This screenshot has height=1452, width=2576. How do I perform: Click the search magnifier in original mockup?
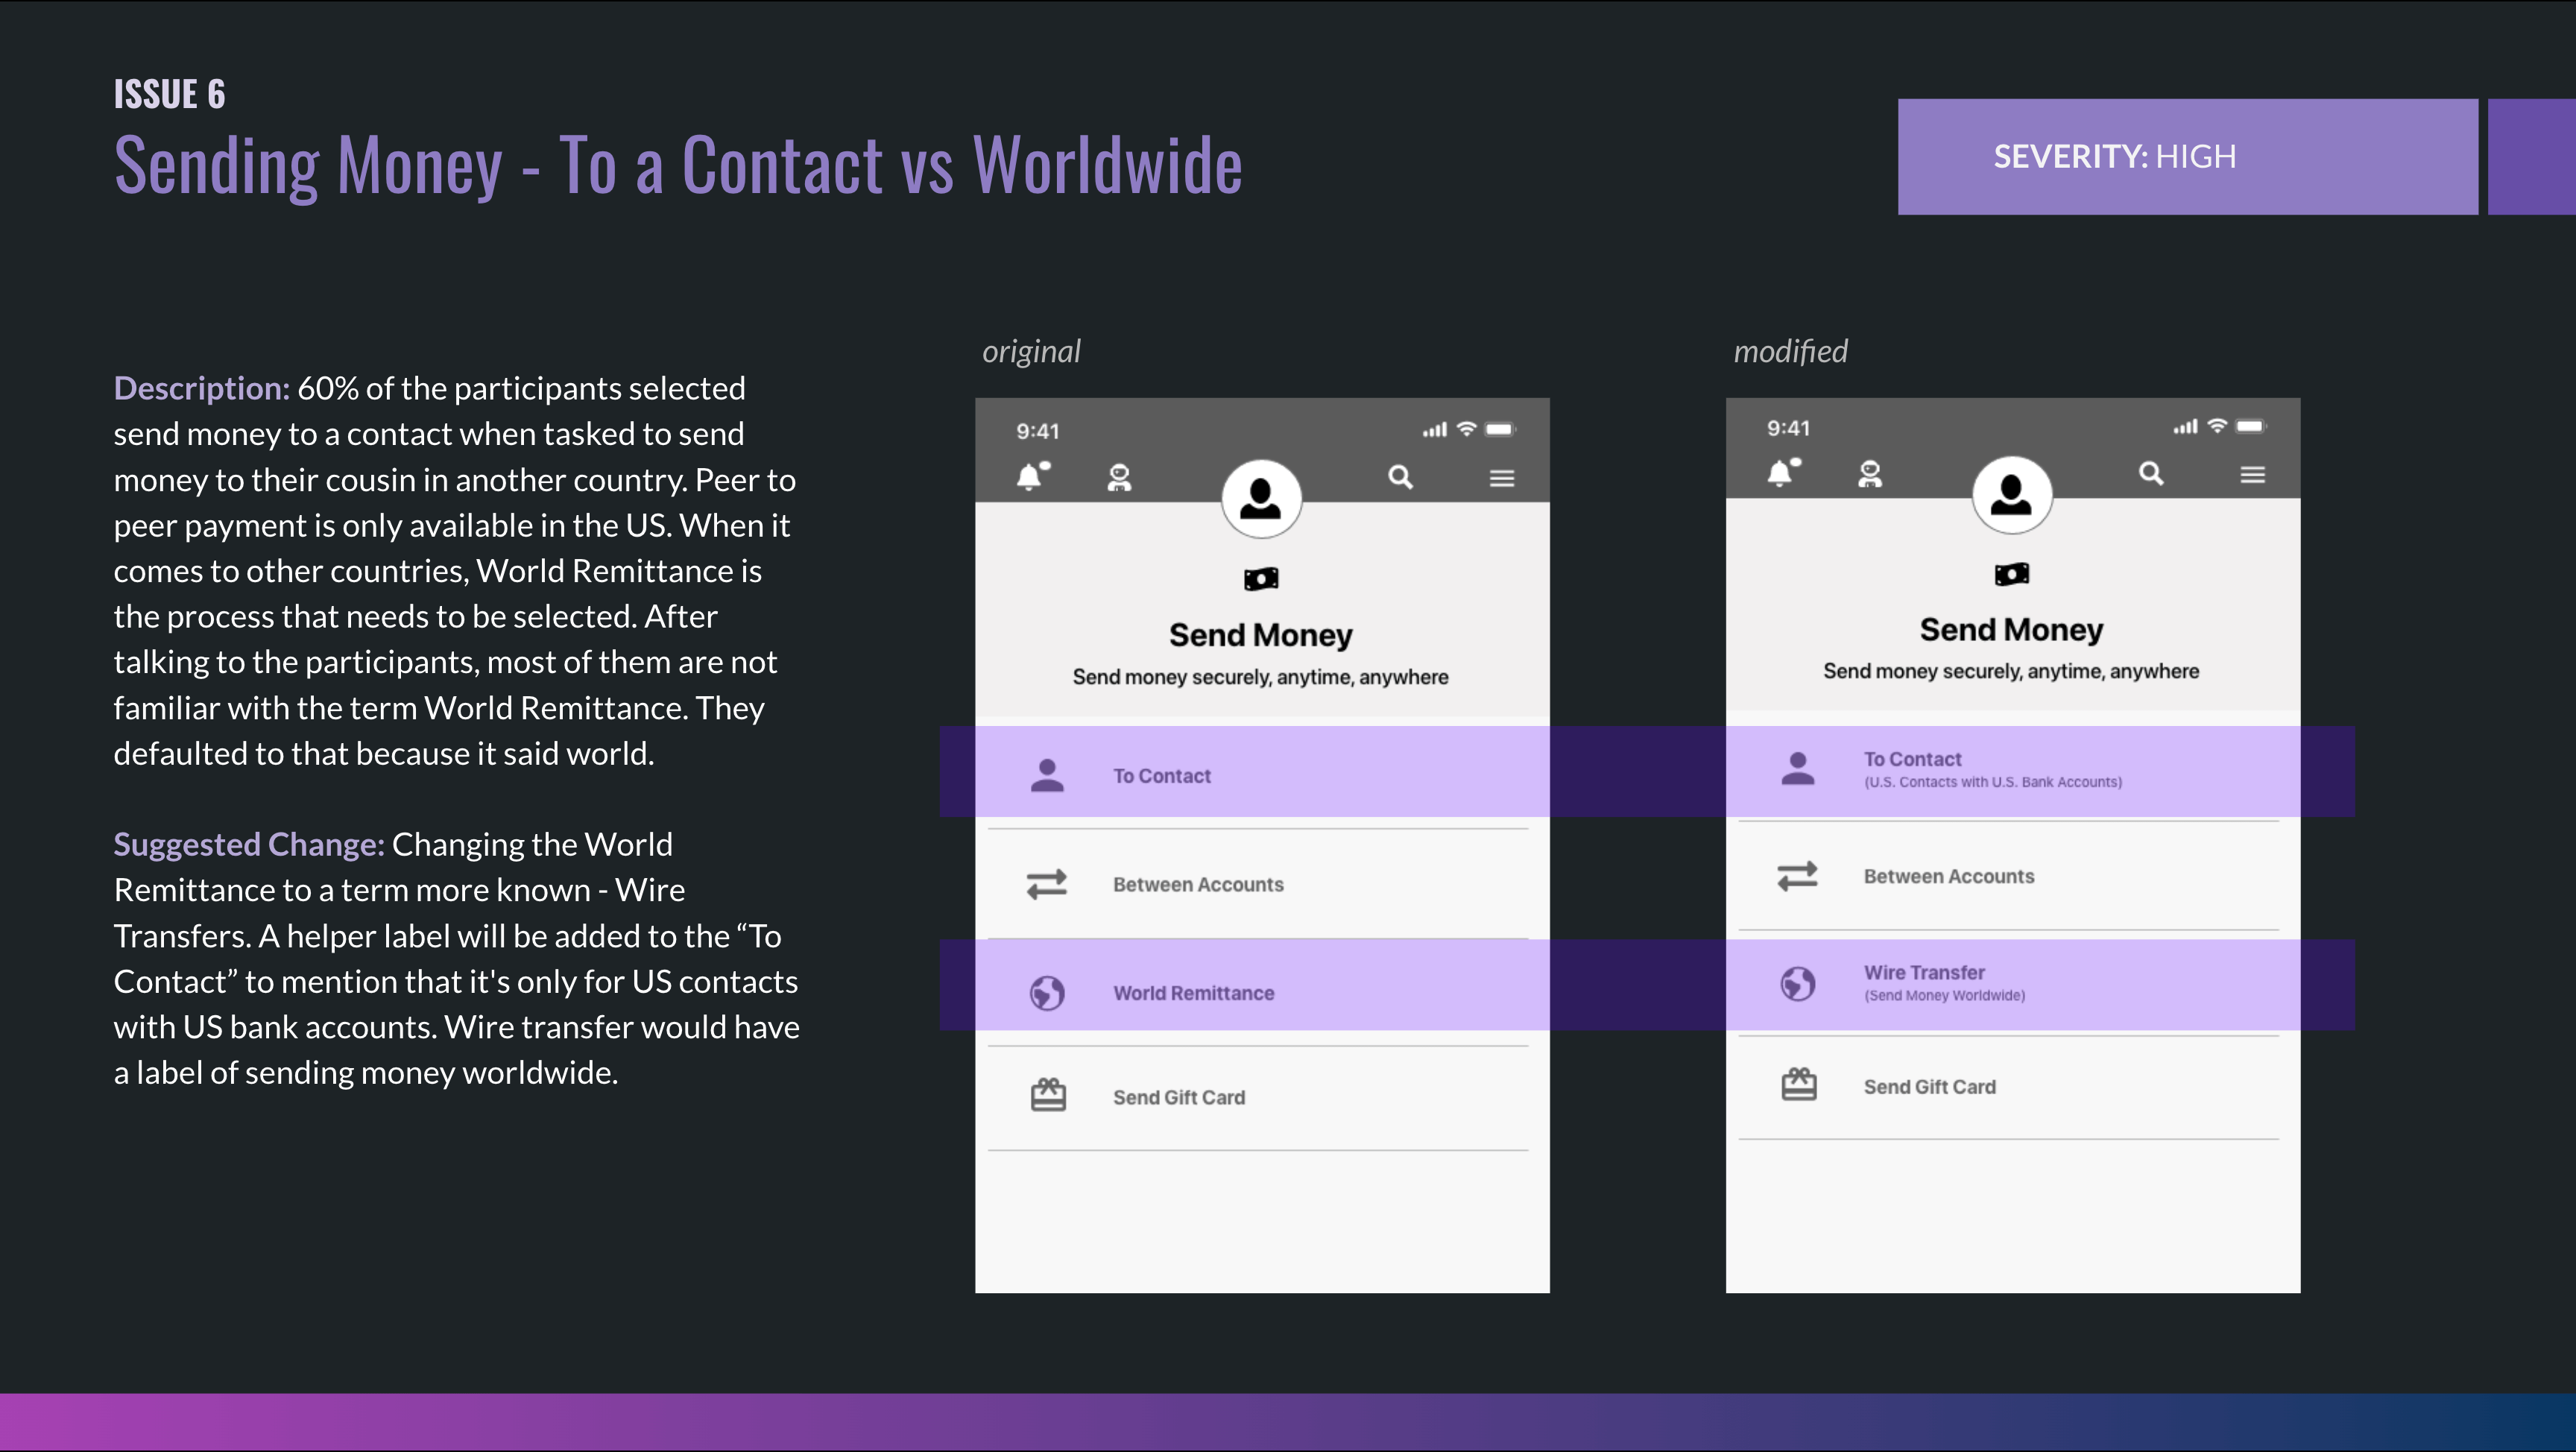pyautogui.click(x=1400, y=477)
